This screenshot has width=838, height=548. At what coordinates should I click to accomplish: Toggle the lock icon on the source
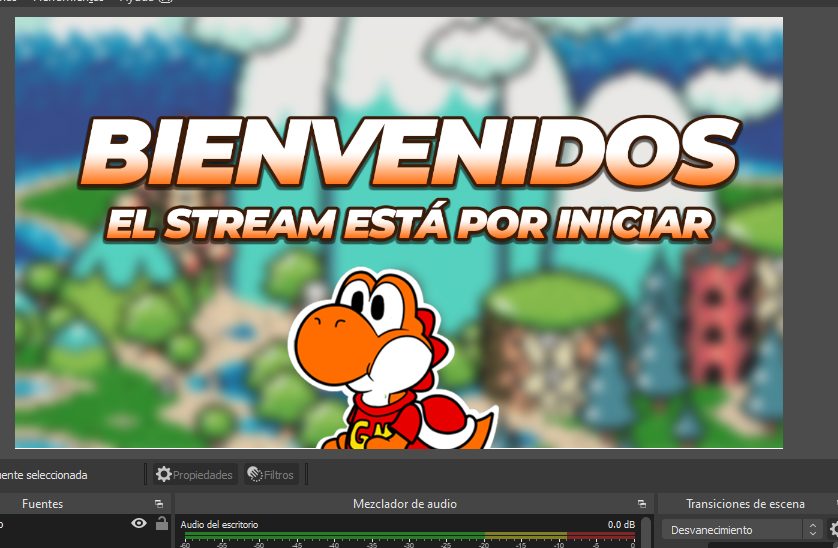pos(162,523)
